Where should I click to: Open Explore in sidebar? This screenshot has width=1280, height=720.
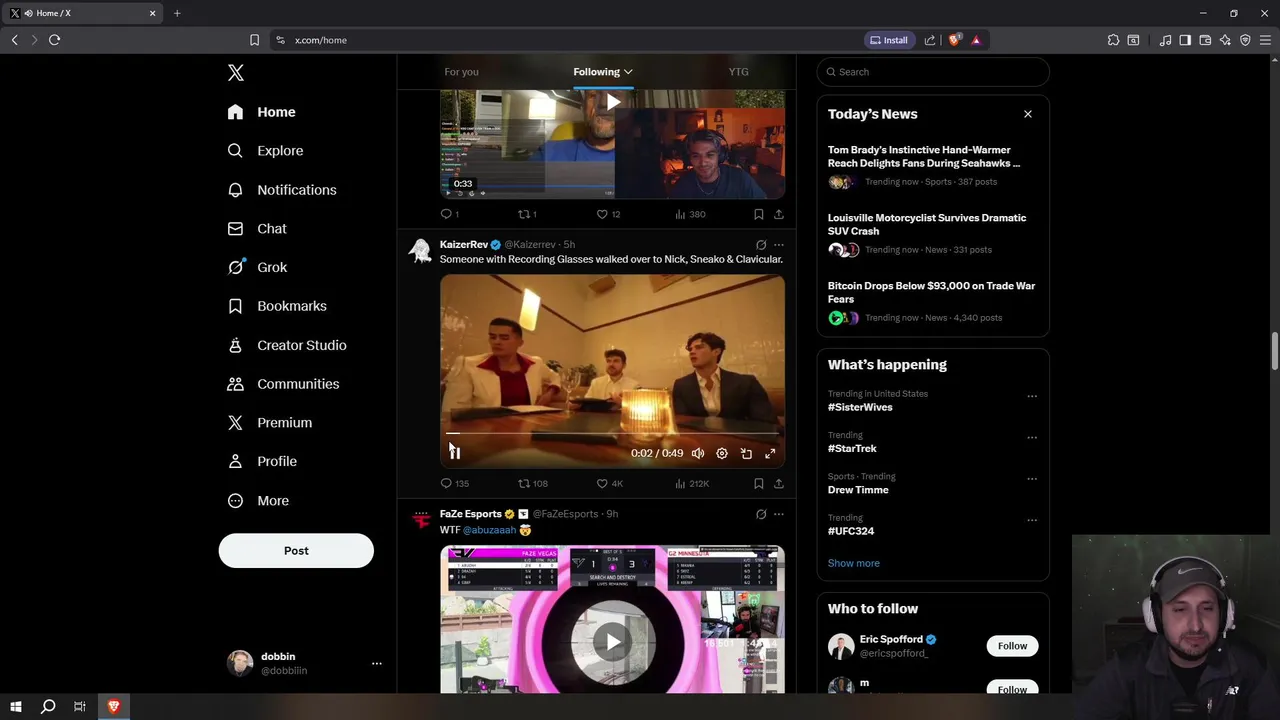pos(265,151)
